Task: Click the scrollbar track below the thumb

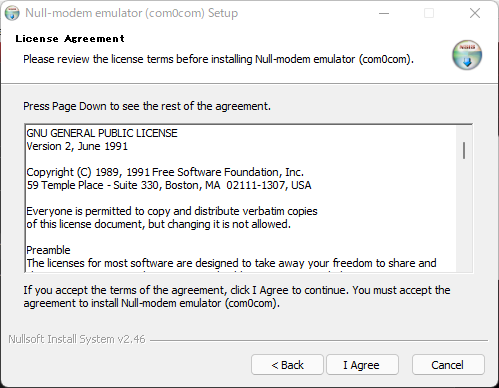Action: (464, 213)
